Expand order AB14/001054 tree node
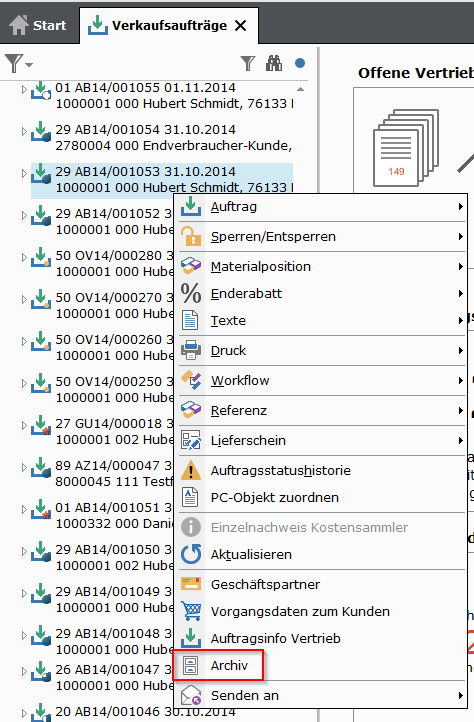This screenshot has width=474, height=722. [x=24, y=132]
